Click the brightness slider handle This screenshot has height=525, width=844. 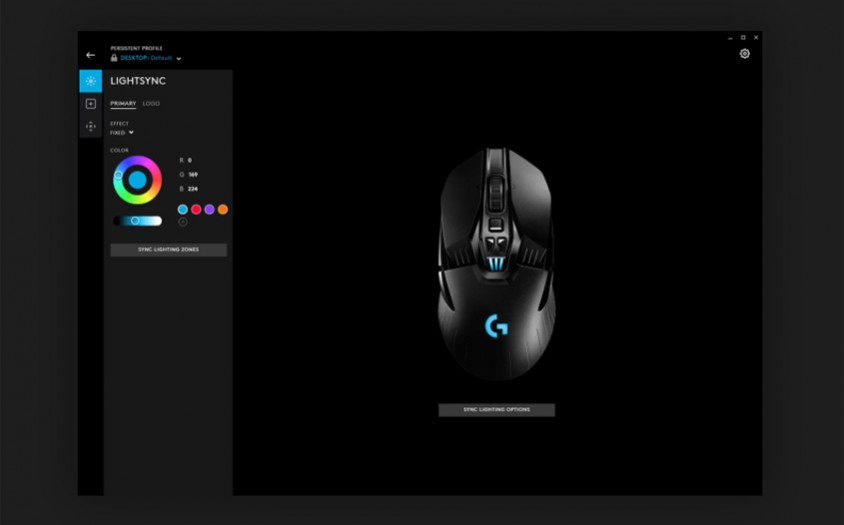[135, 221]
